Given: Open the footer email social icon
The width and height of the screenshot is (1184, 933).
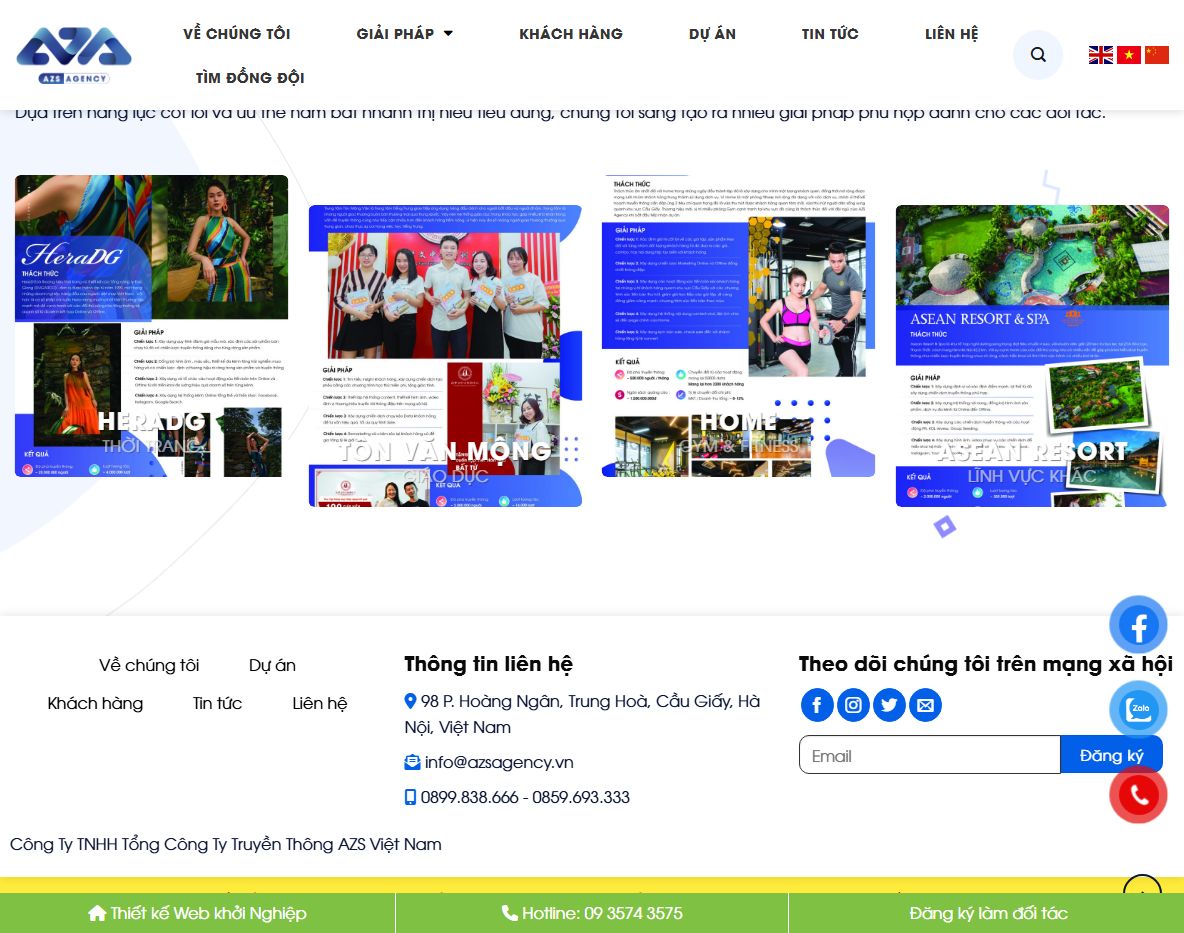Looking at the screenshot, I should pyautogui.click(x=925, y=705).
